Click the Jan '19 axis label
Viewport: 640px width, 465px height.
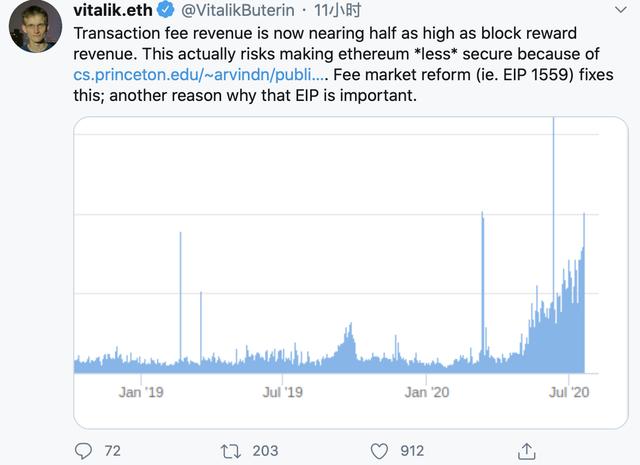click(x=140, y=392)
